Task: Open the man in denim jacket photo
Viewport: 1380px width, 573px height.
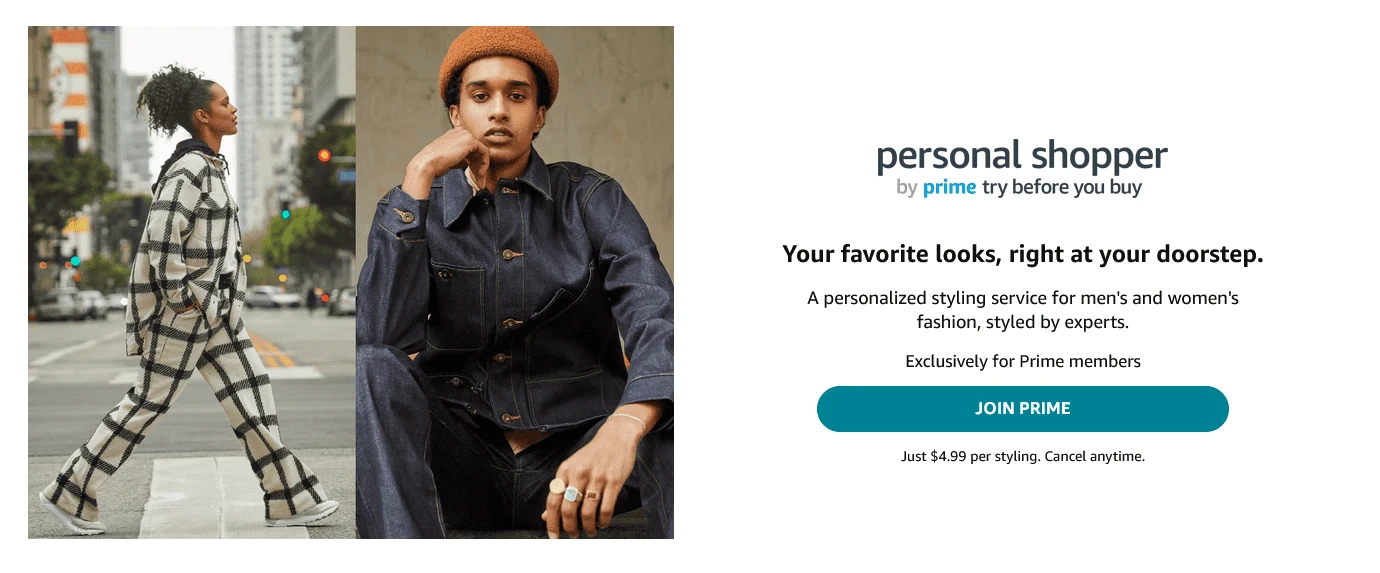Action: pos(515,282)
